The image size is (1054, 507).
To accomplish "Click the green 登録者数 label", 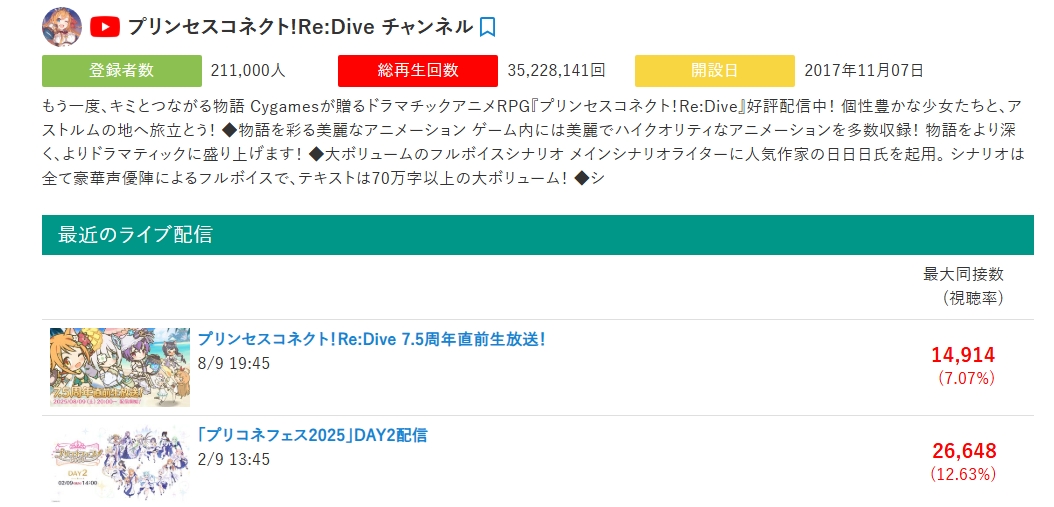I will [x=122, y=71].
